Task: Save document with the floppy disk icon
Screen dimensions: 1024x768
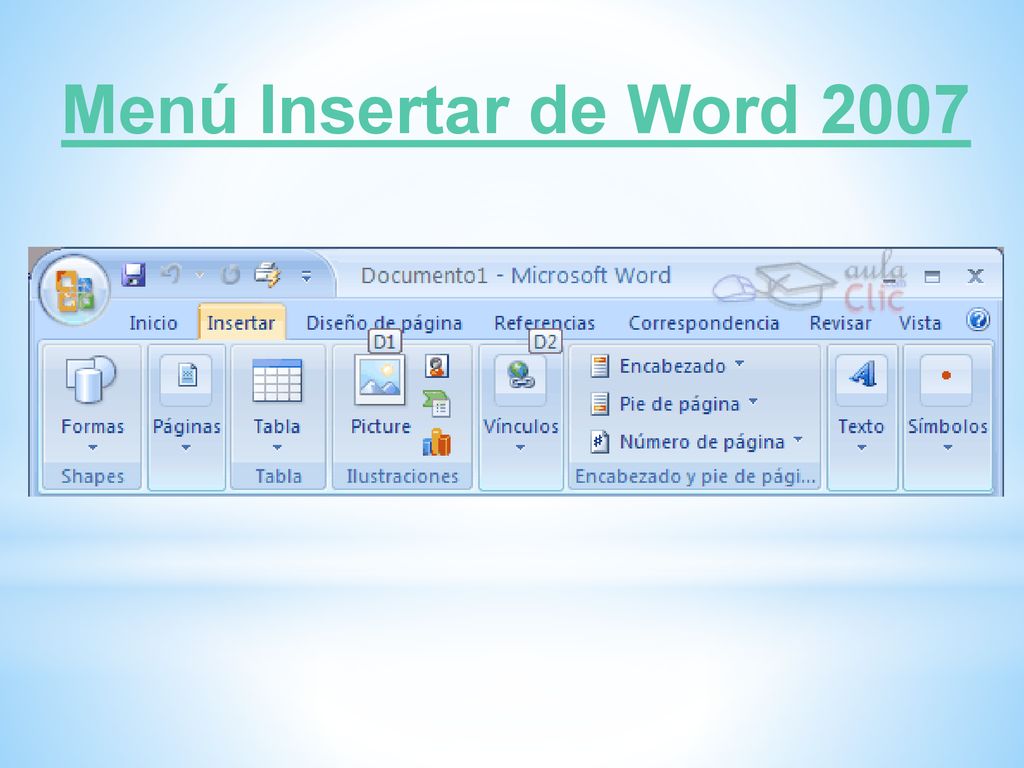Action: (x=133, y=275)
